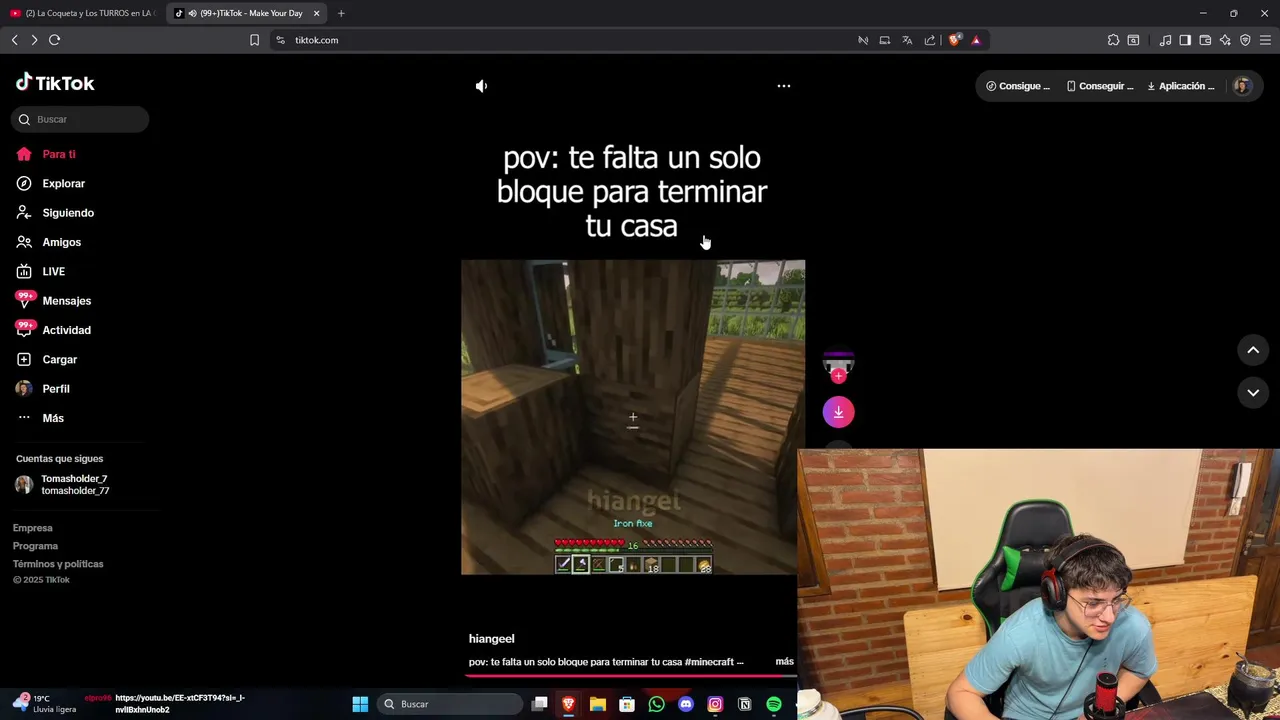Open the Leo AI sparkle icon

1225,40
